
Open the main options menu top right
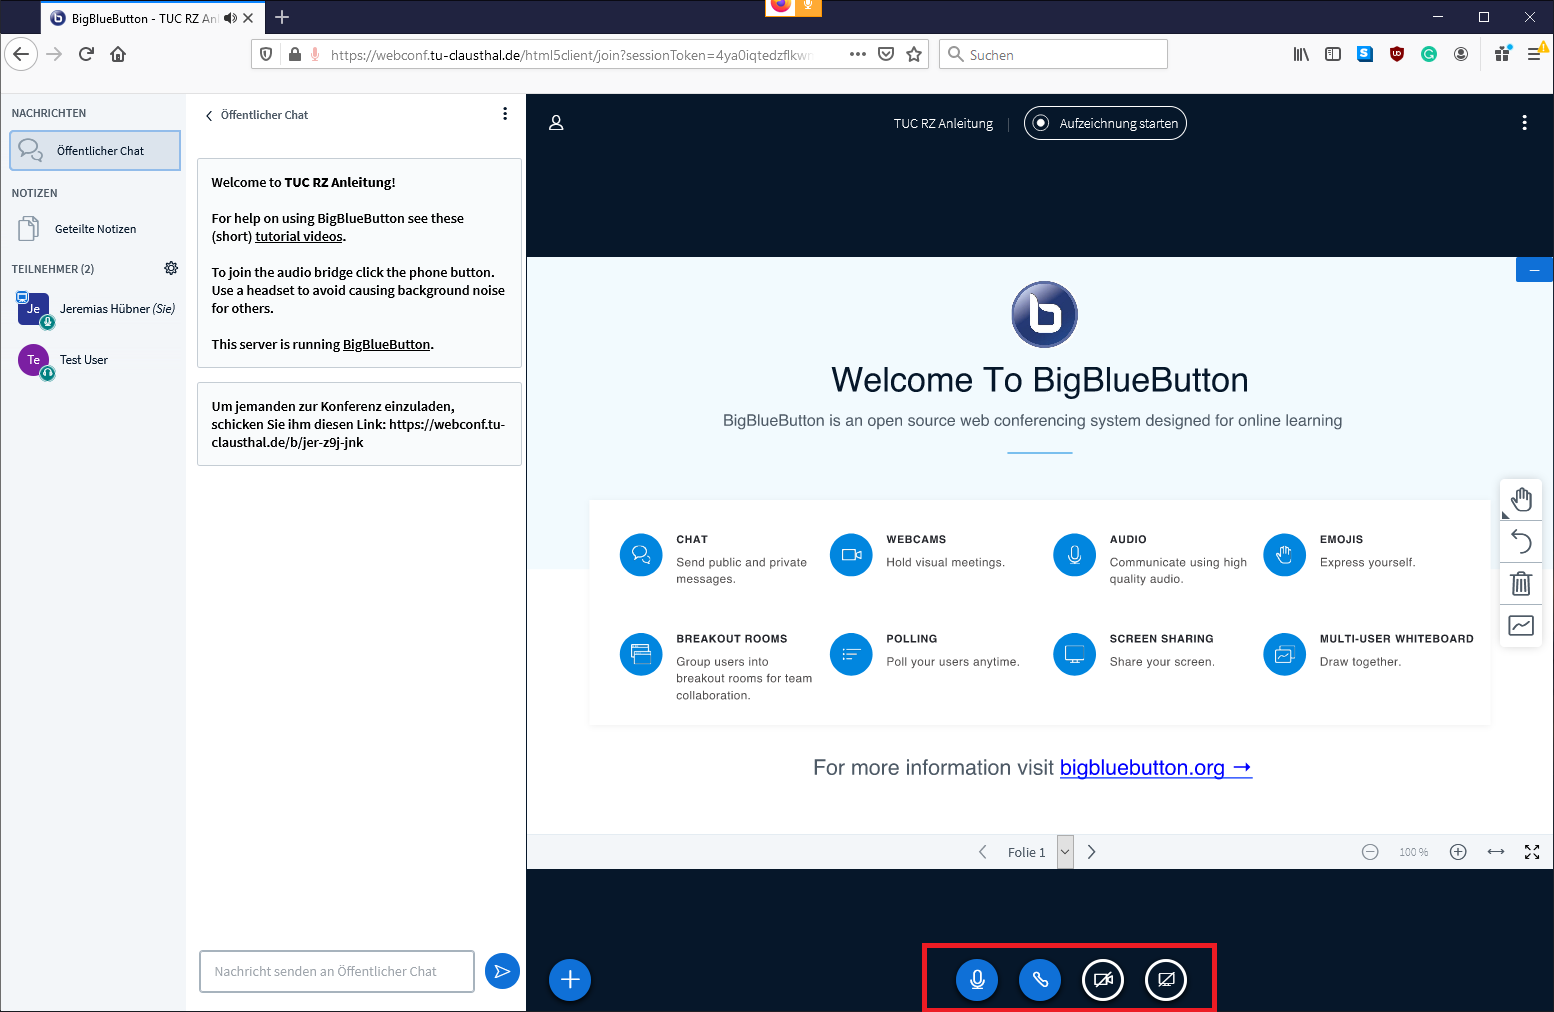coord(1524,123)
